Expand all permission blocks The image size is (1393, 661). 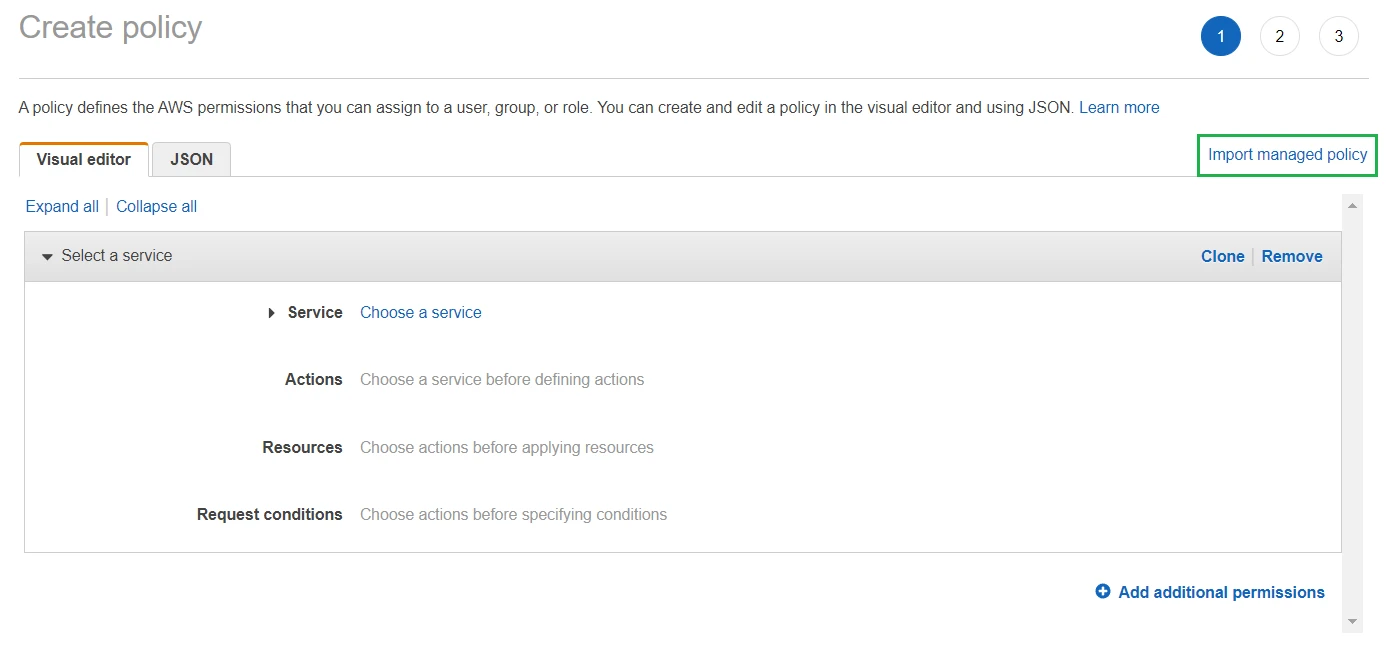tap(62, 206)
